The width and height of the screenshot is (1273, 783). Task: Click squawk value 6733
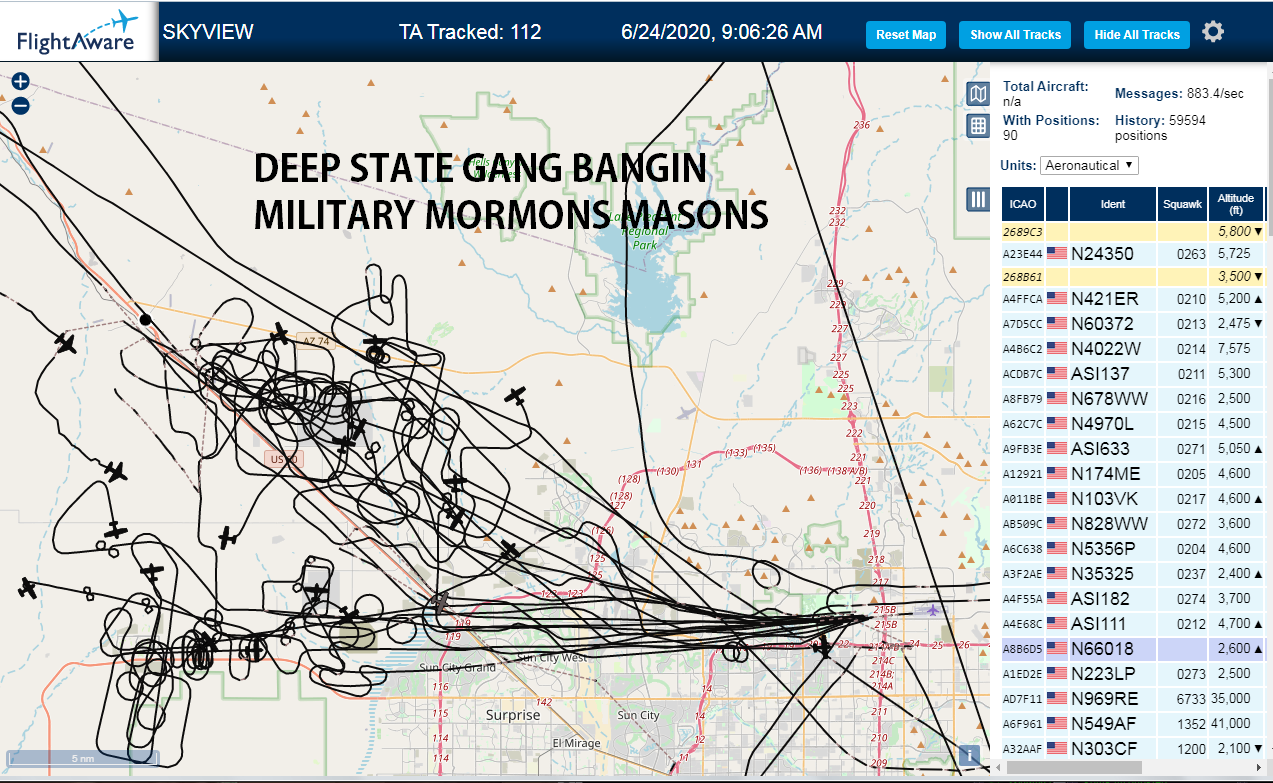(1191, 698)
